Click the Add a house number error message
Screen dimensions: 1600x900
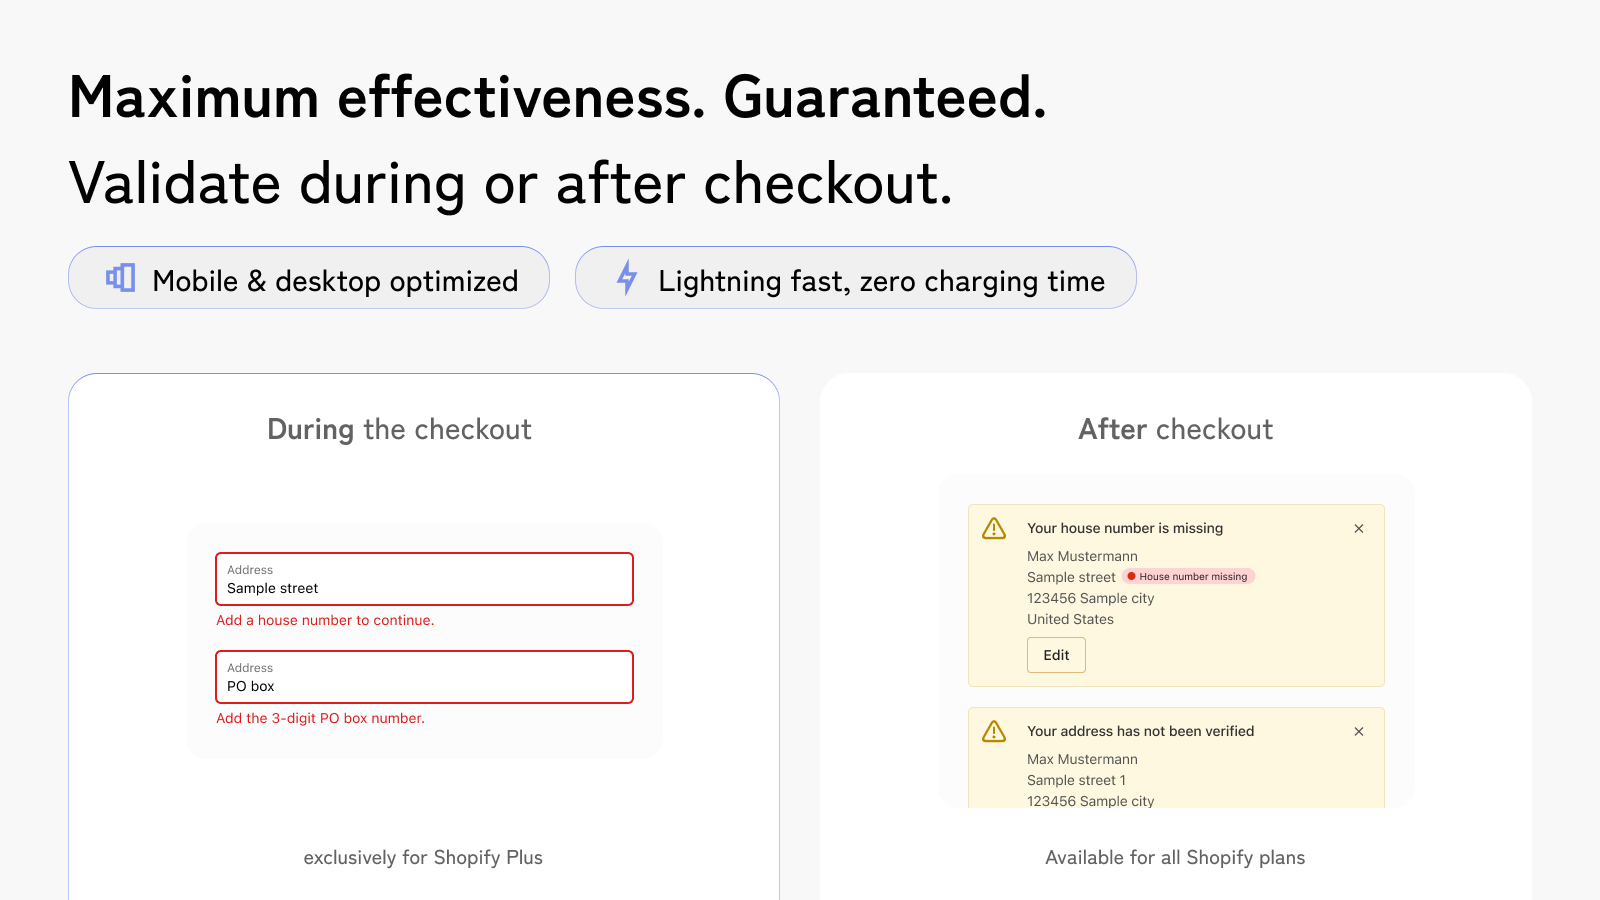click(325, 620)
